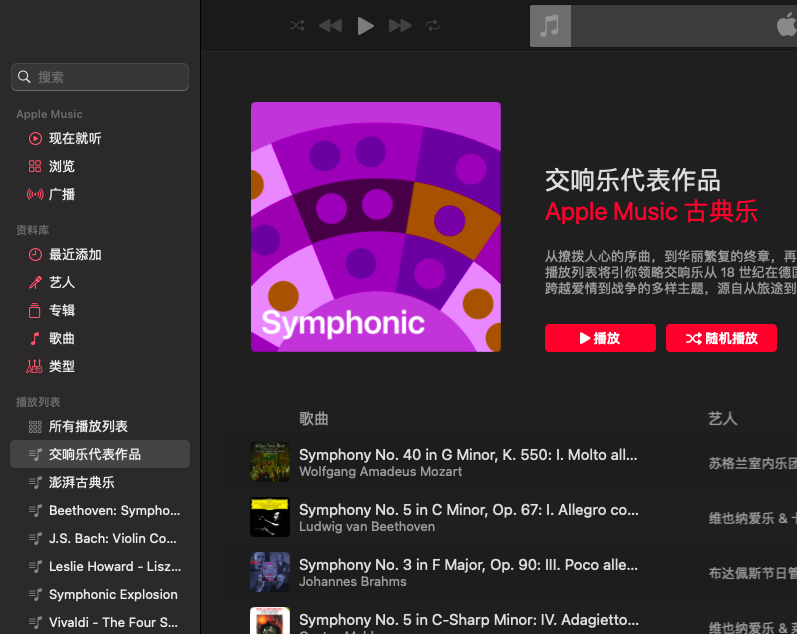Focus the 搜索 search field

coord(100,77)
